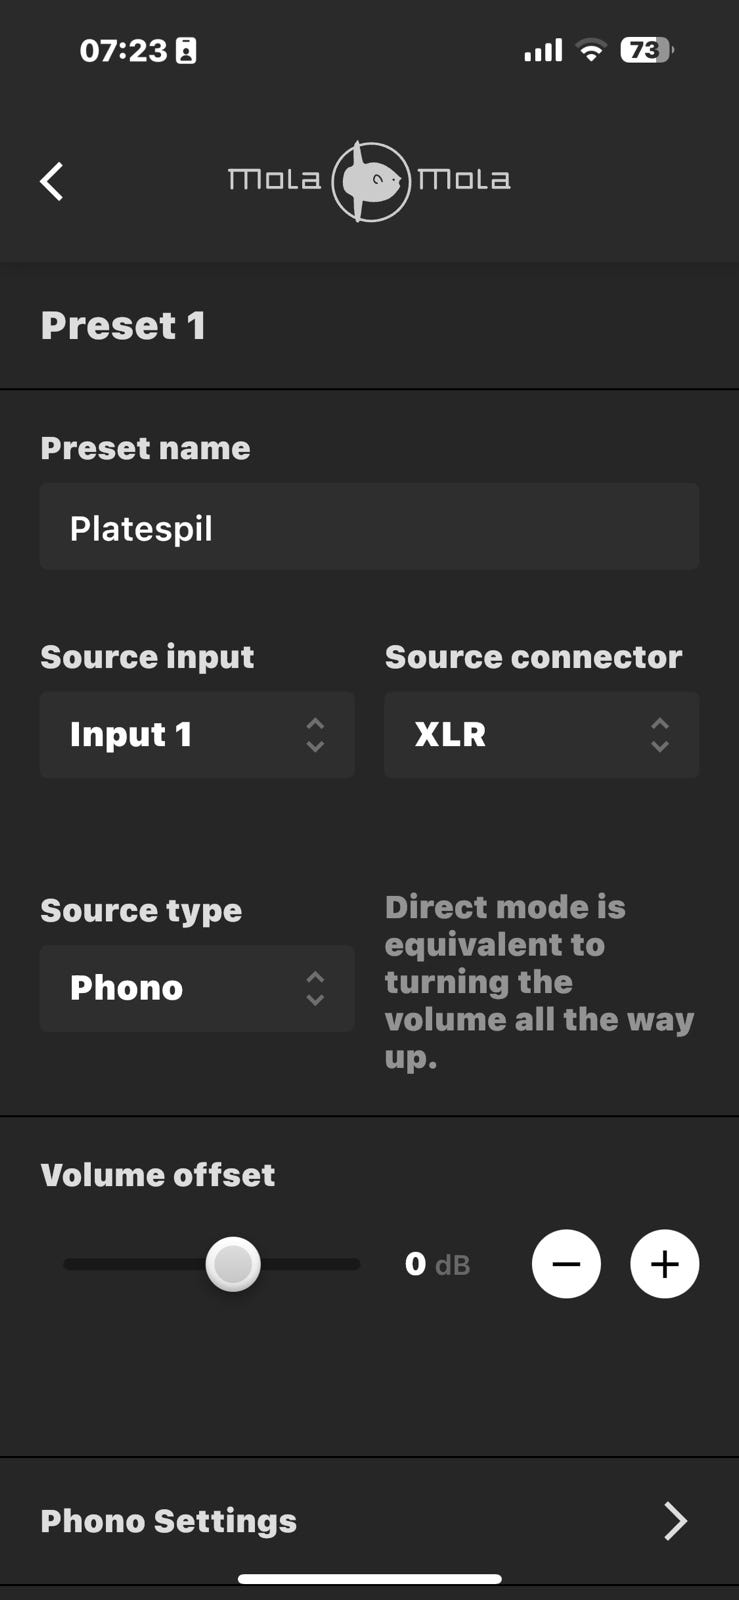Tap the 0 dB volume offset value

437,1264
